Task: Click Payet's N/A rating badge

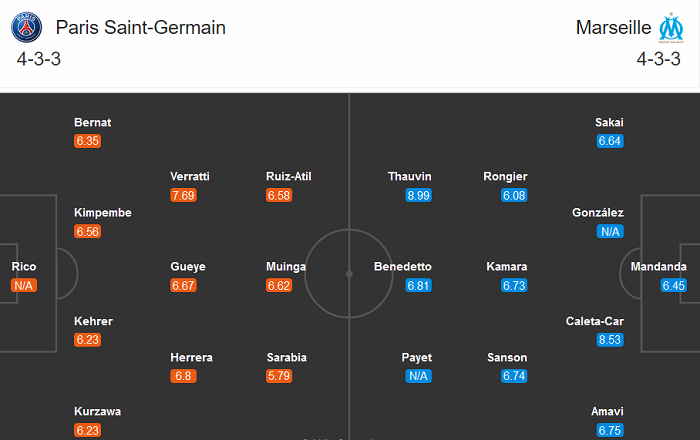Action: pos(418,376)
